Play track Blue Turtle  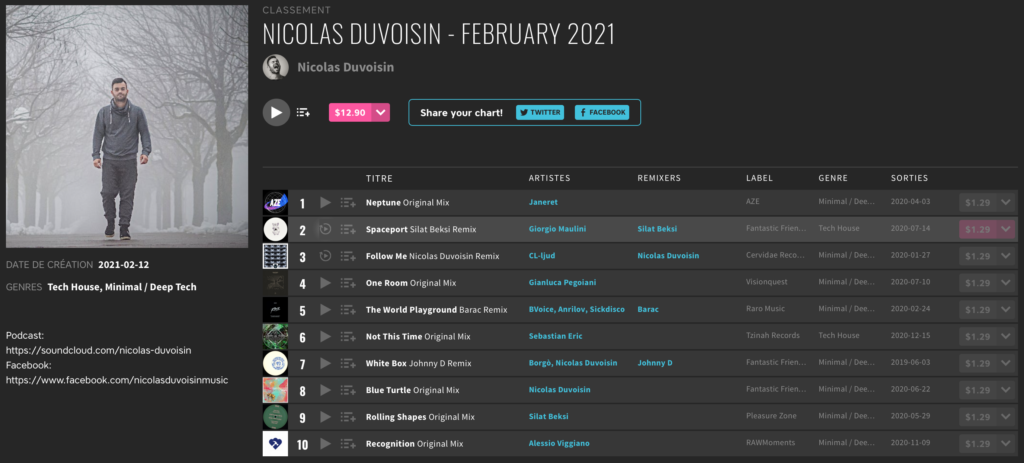click(x=325, y=390)
